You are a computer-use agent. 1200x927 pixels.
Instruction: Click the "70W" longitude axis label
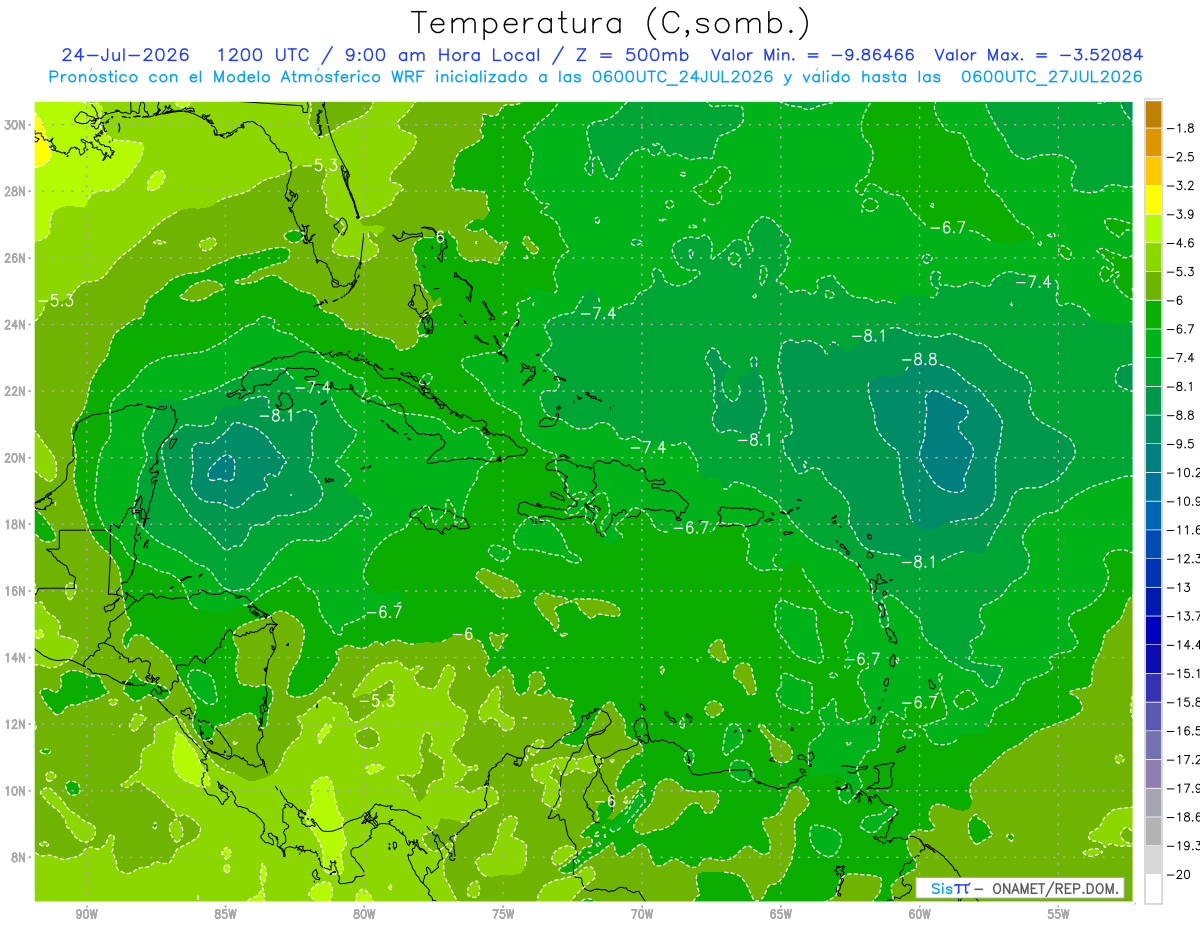(x=642, y=914)
